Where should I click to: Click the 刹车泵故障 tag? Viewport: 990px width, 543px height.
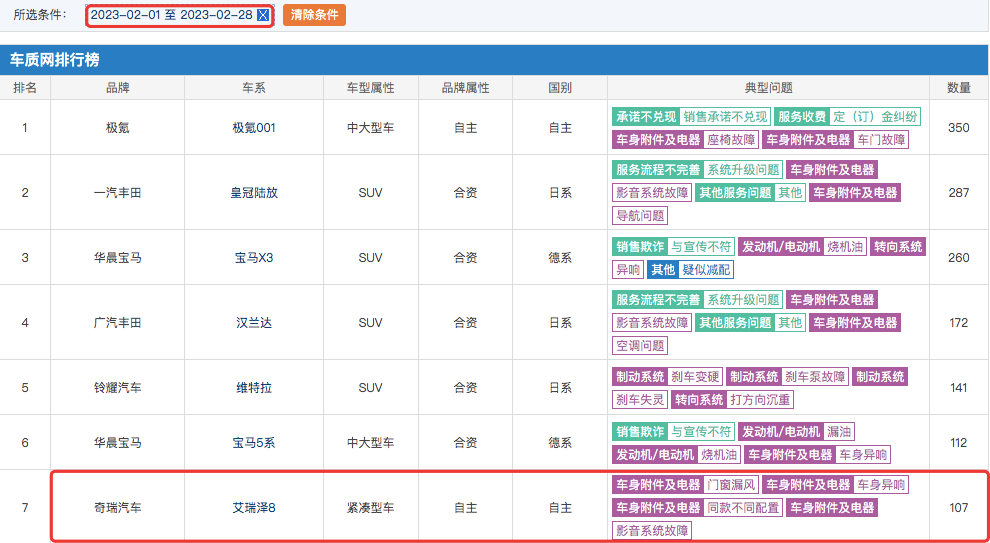(814, 377)
